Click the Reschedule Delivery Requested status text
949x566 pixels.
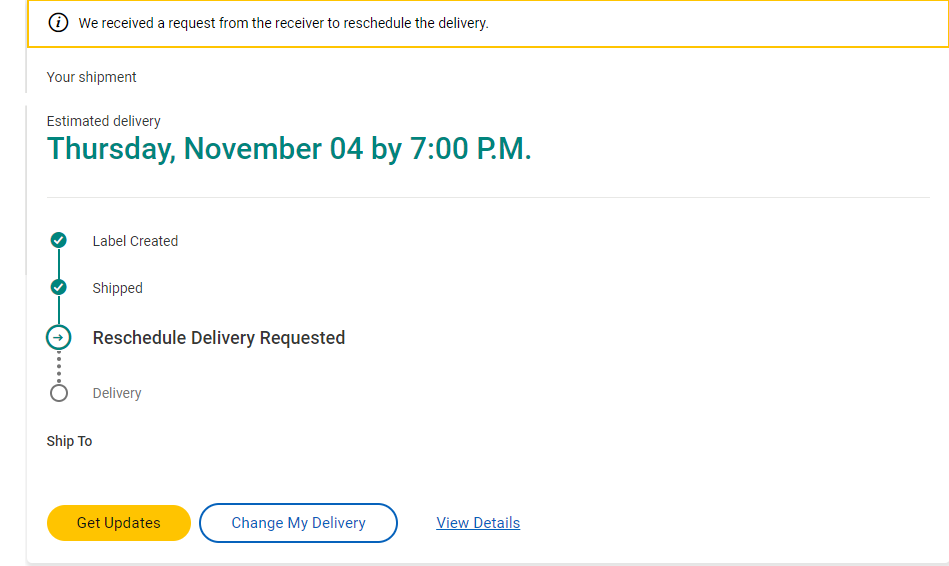pos(218,338)
